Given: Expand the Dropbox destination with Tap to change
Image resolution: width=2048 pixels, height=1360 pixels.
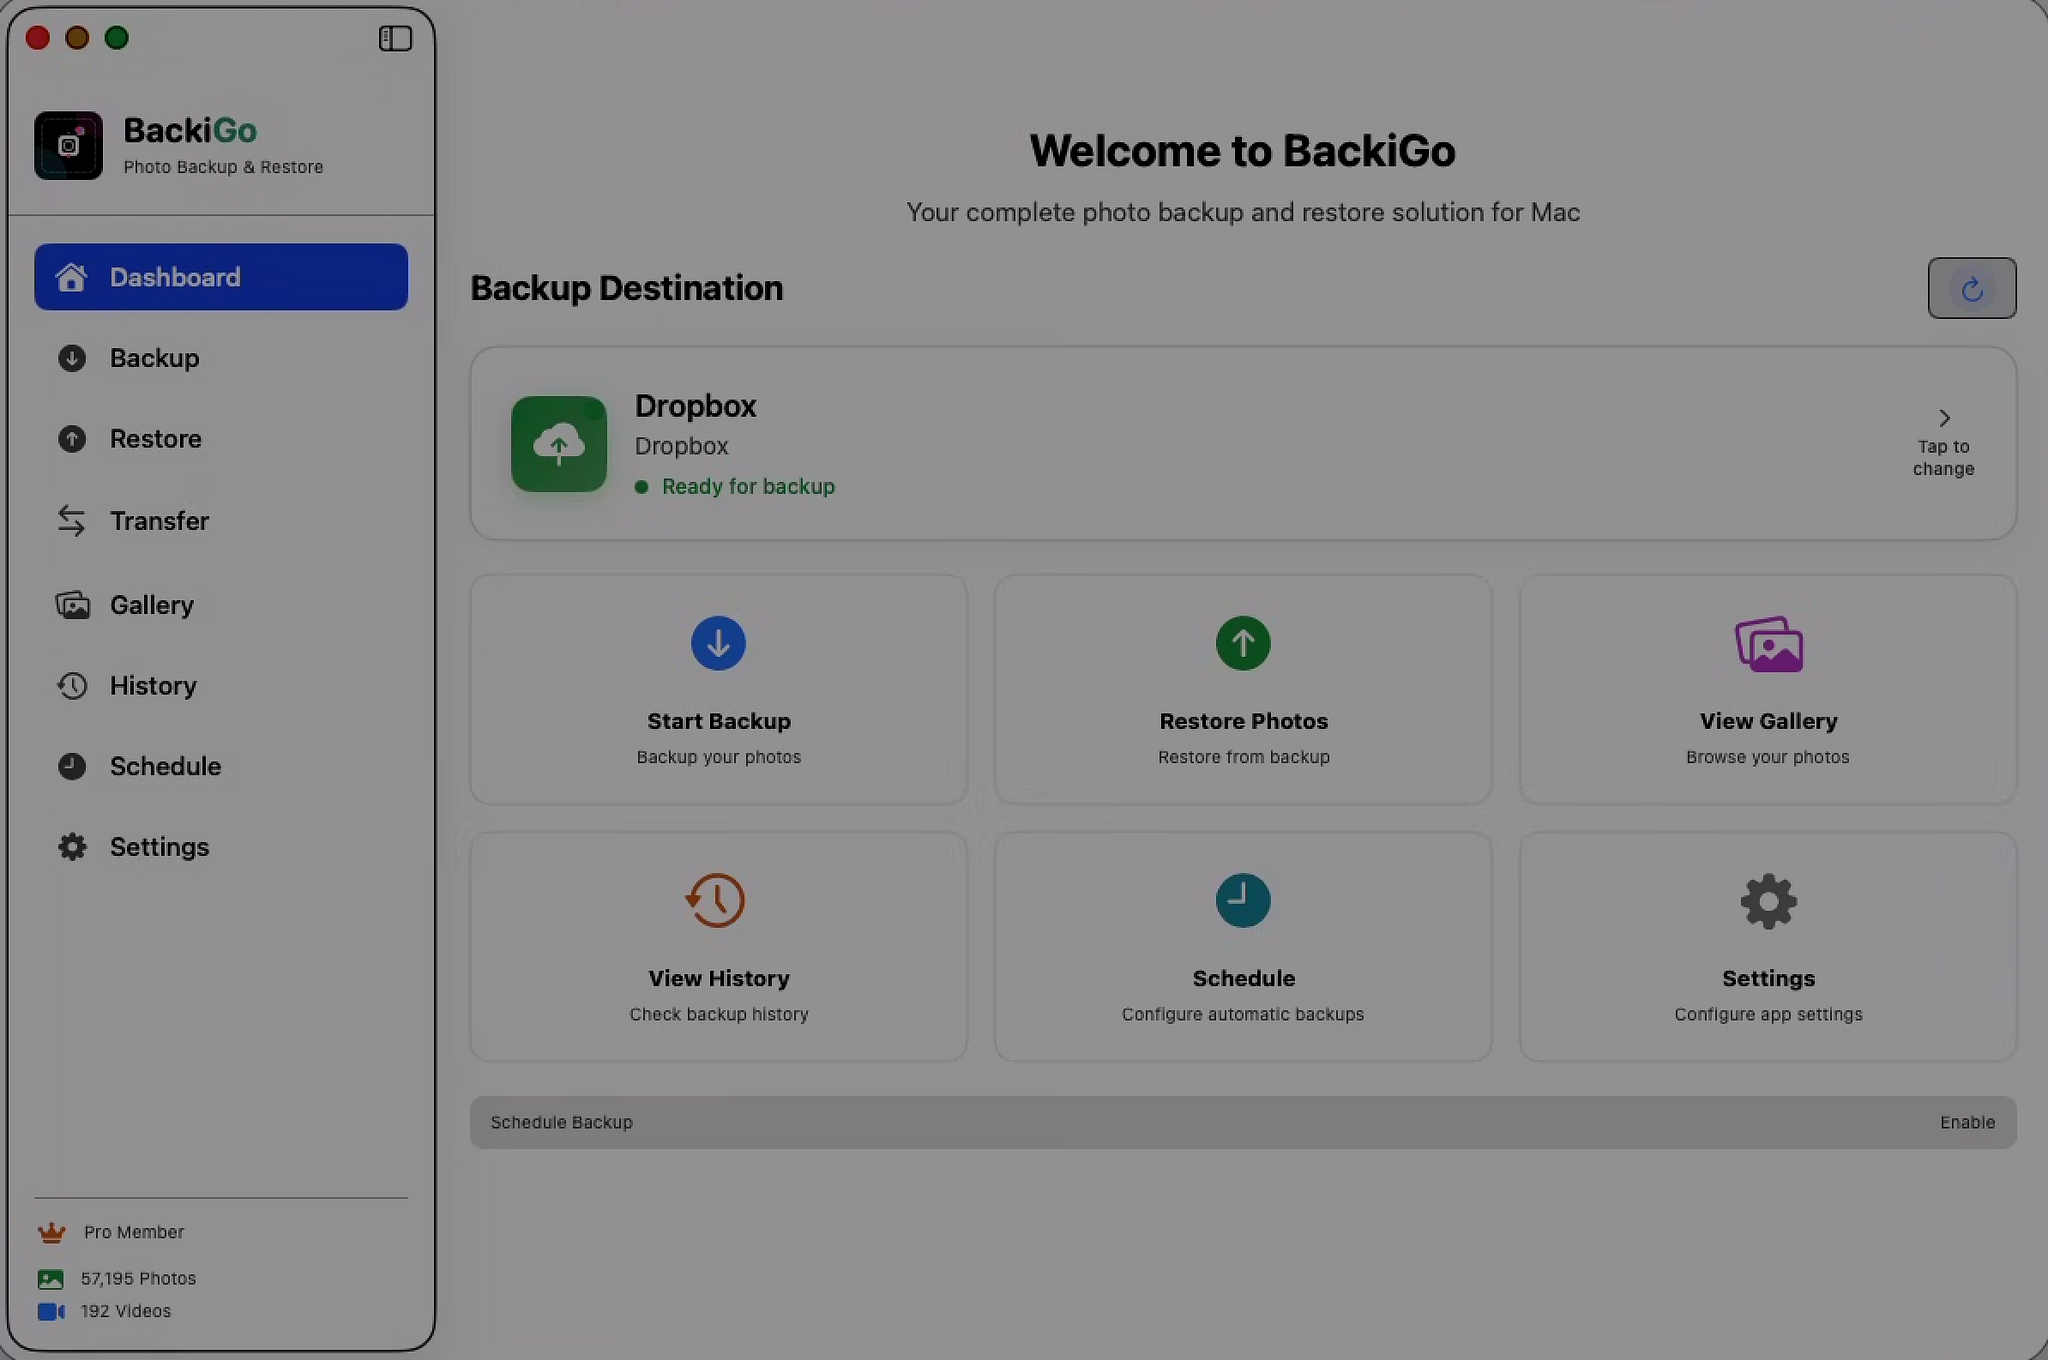Looking at the screenshot, I should point(1941,440).
